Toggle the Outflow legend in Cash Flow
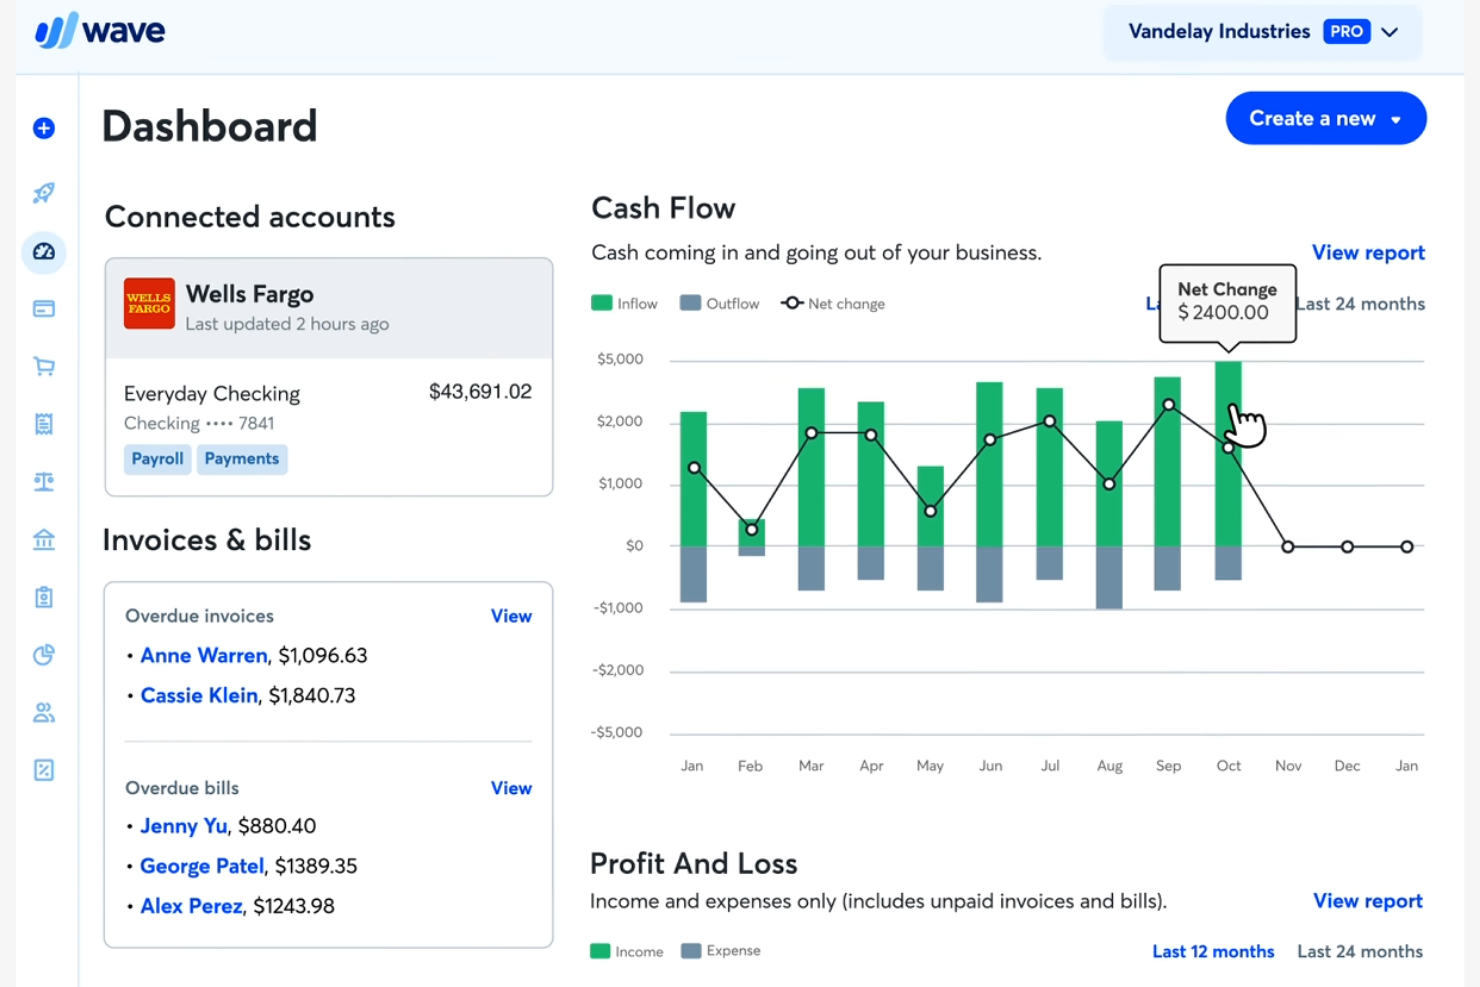1480x987 pixels. pos(719,303)
